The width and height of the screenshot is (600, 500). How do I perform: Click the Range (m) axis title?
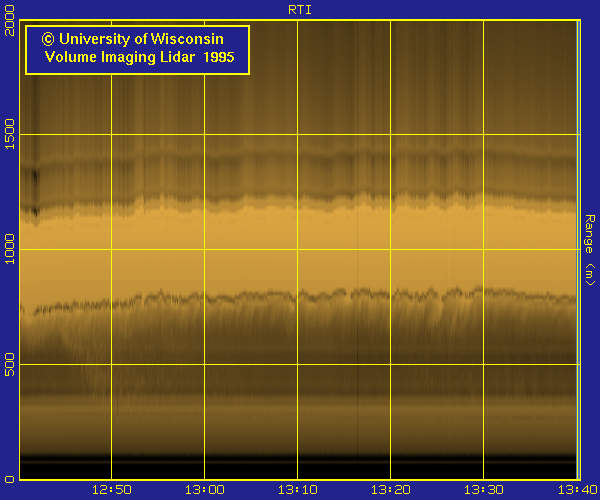(590, 250)
